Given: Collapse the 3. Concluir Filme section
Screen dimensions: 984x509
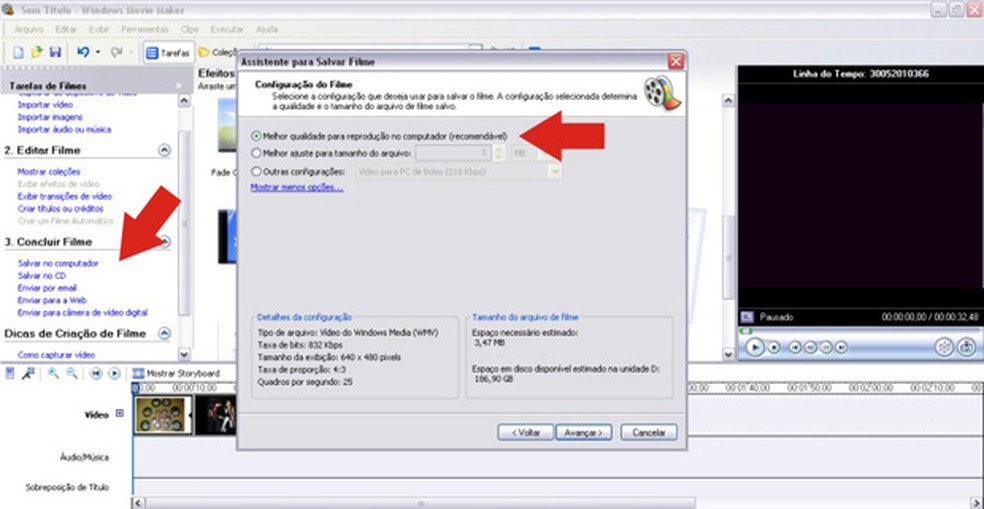Looking at the screenshot, I should pos(164,242).
